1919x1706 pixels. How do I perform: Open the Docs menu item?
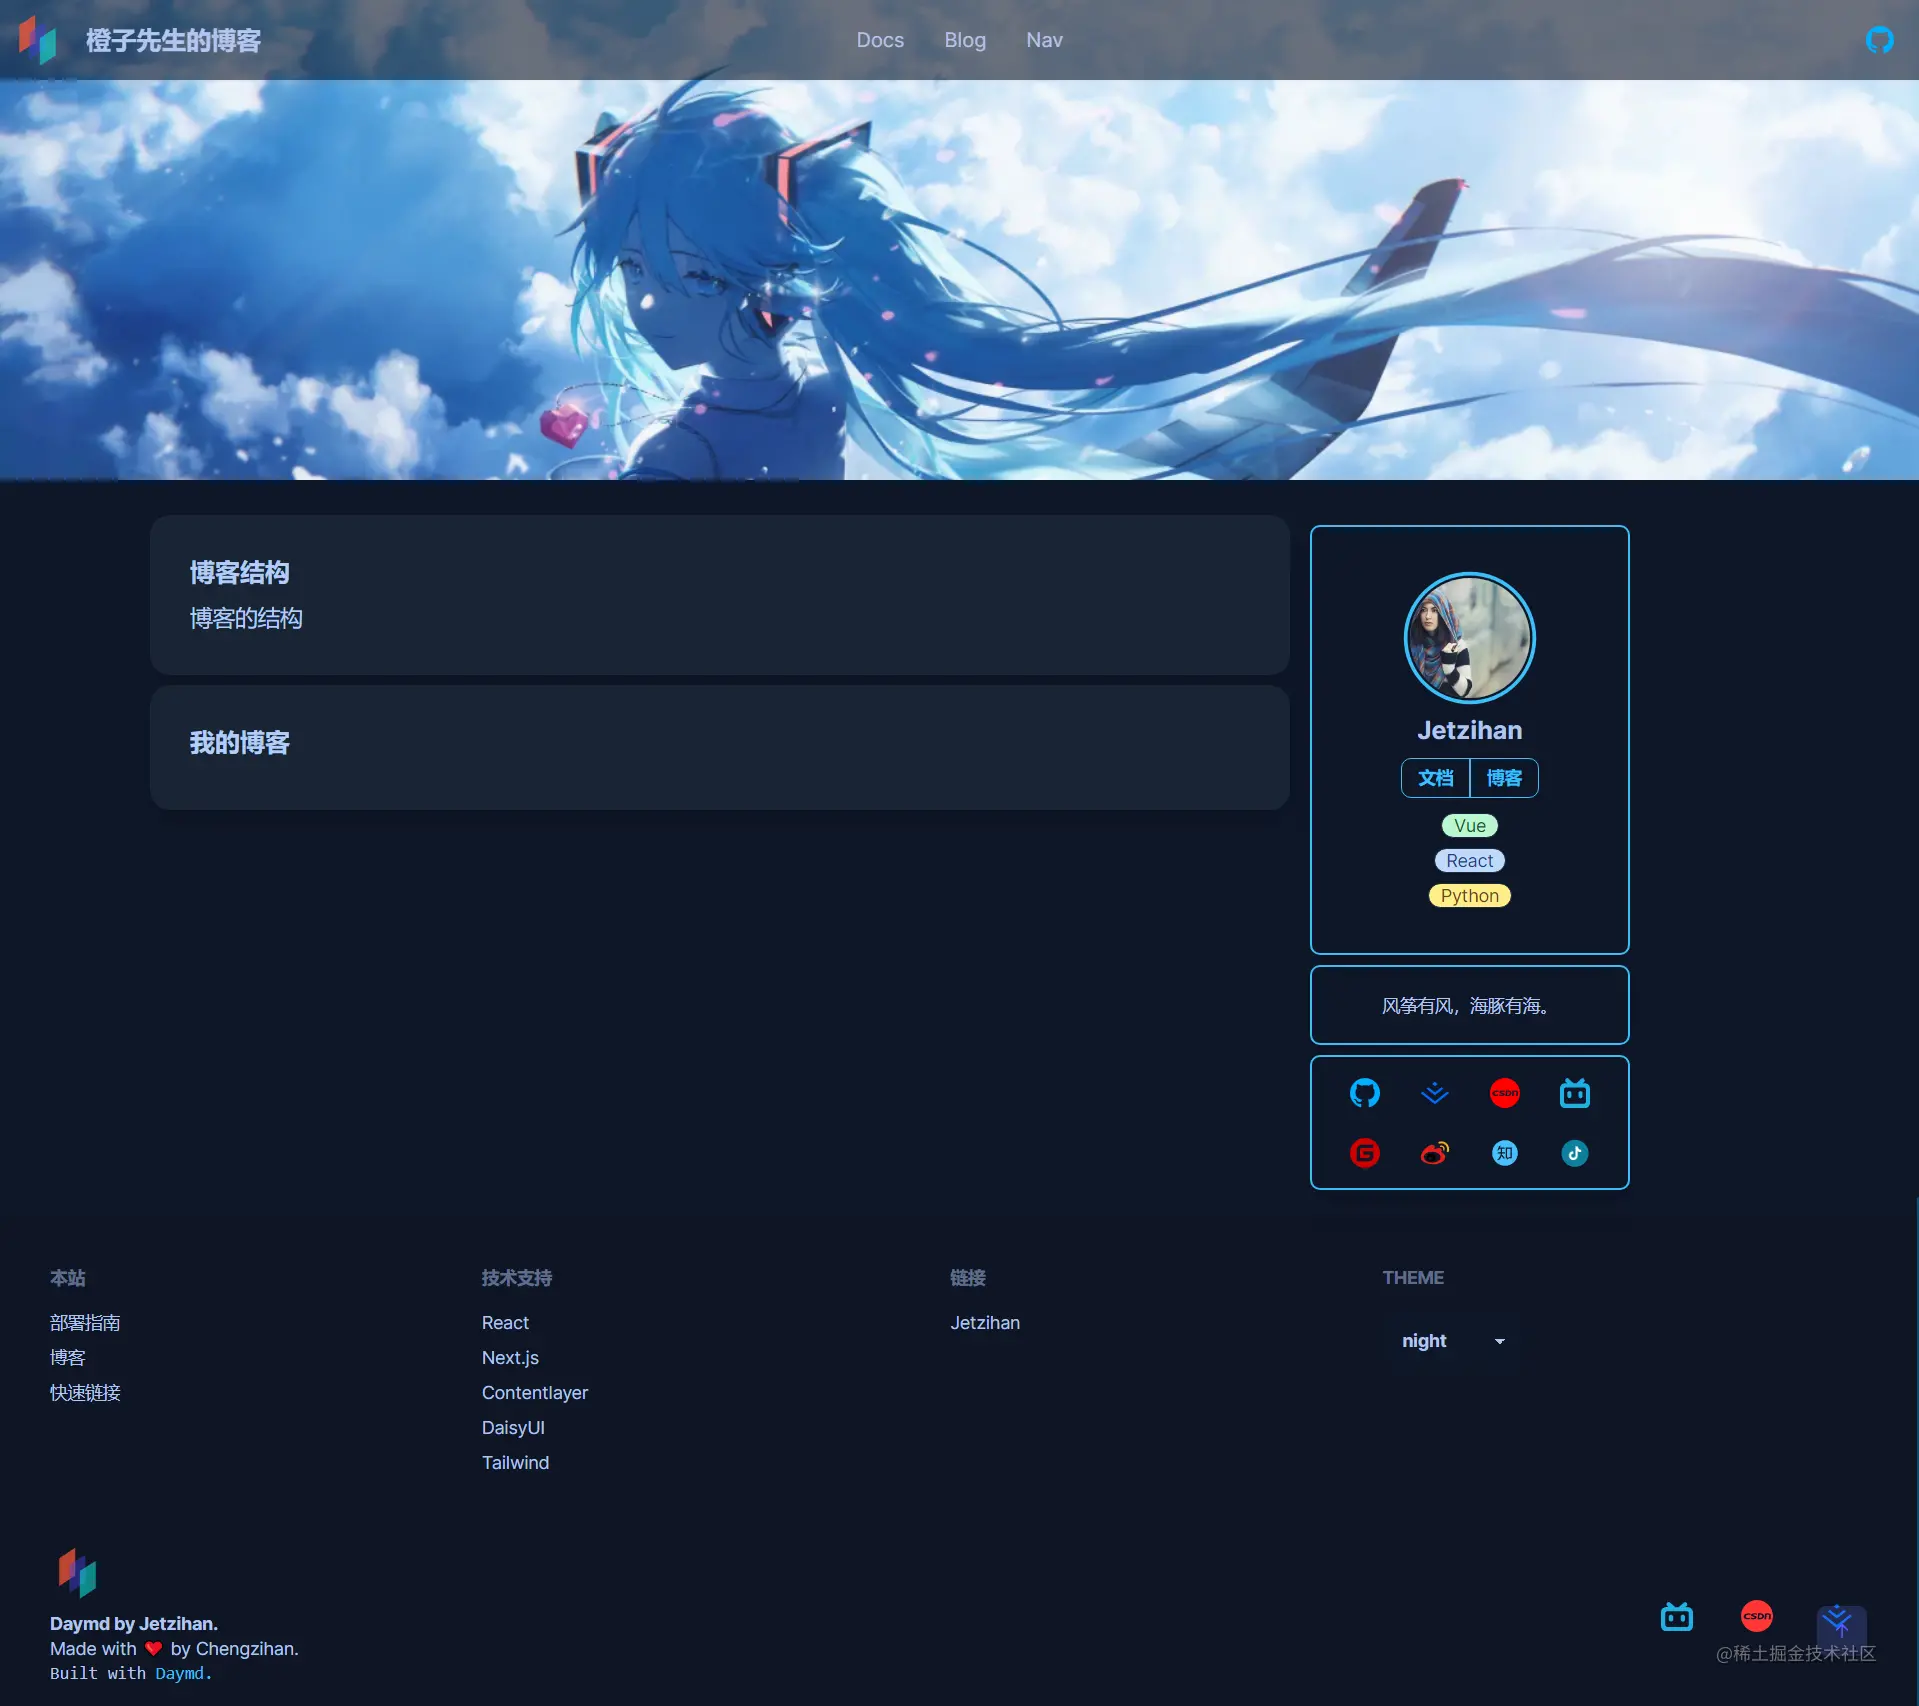(x=880, y=40)
